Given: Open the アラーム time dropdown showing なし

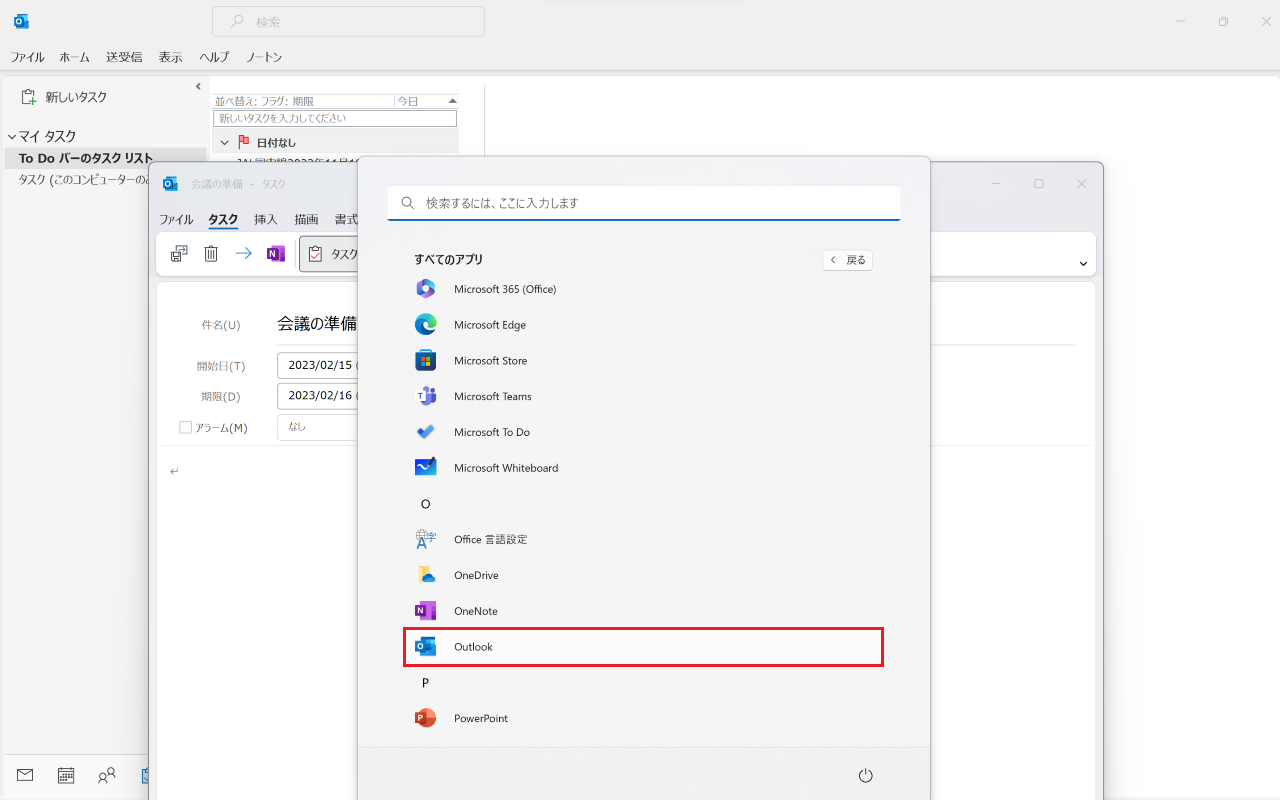Looking at the screenshot, I should coord(318,427).
